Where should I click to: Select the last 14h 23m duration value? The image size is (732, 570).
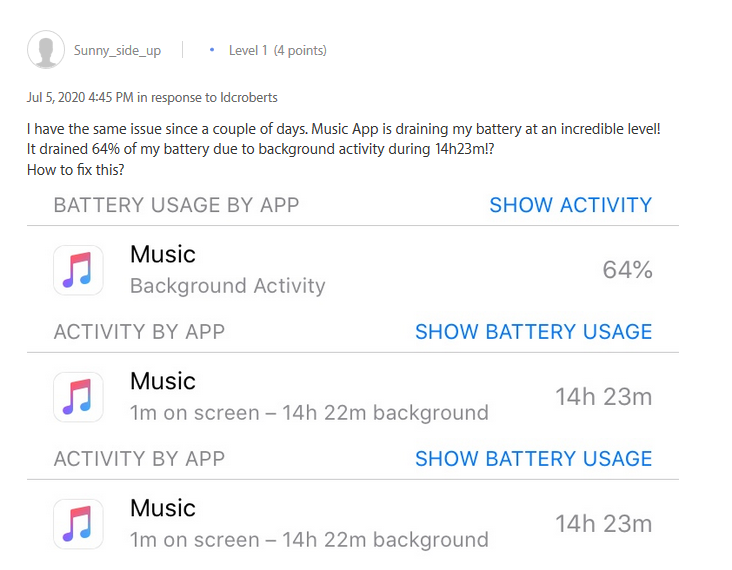(603, 524)
